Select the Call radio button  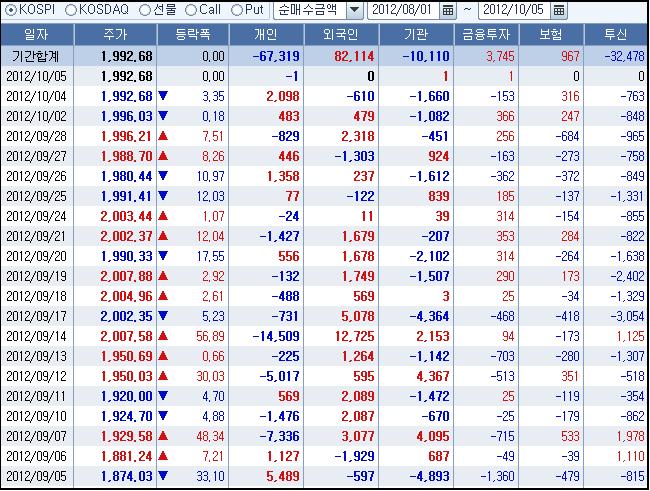click(190, 10)
